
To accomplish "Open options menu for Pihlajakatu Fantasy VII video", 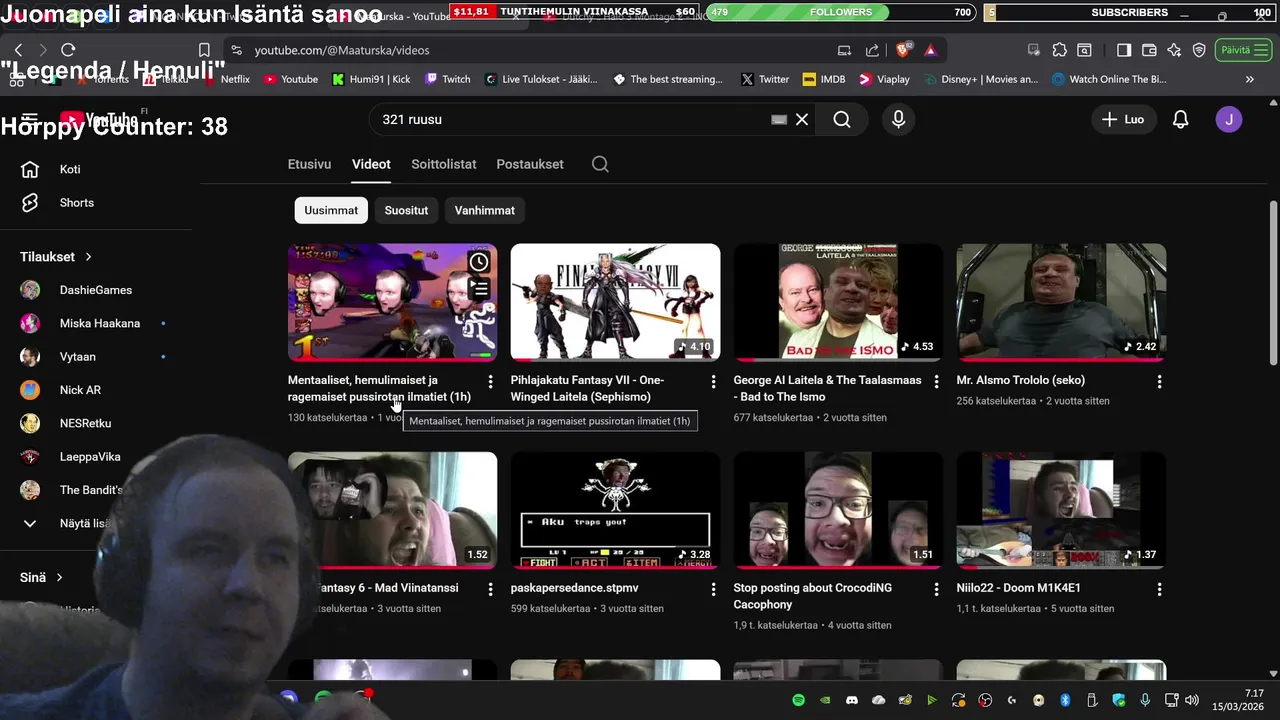I will (x=713, y=381).
